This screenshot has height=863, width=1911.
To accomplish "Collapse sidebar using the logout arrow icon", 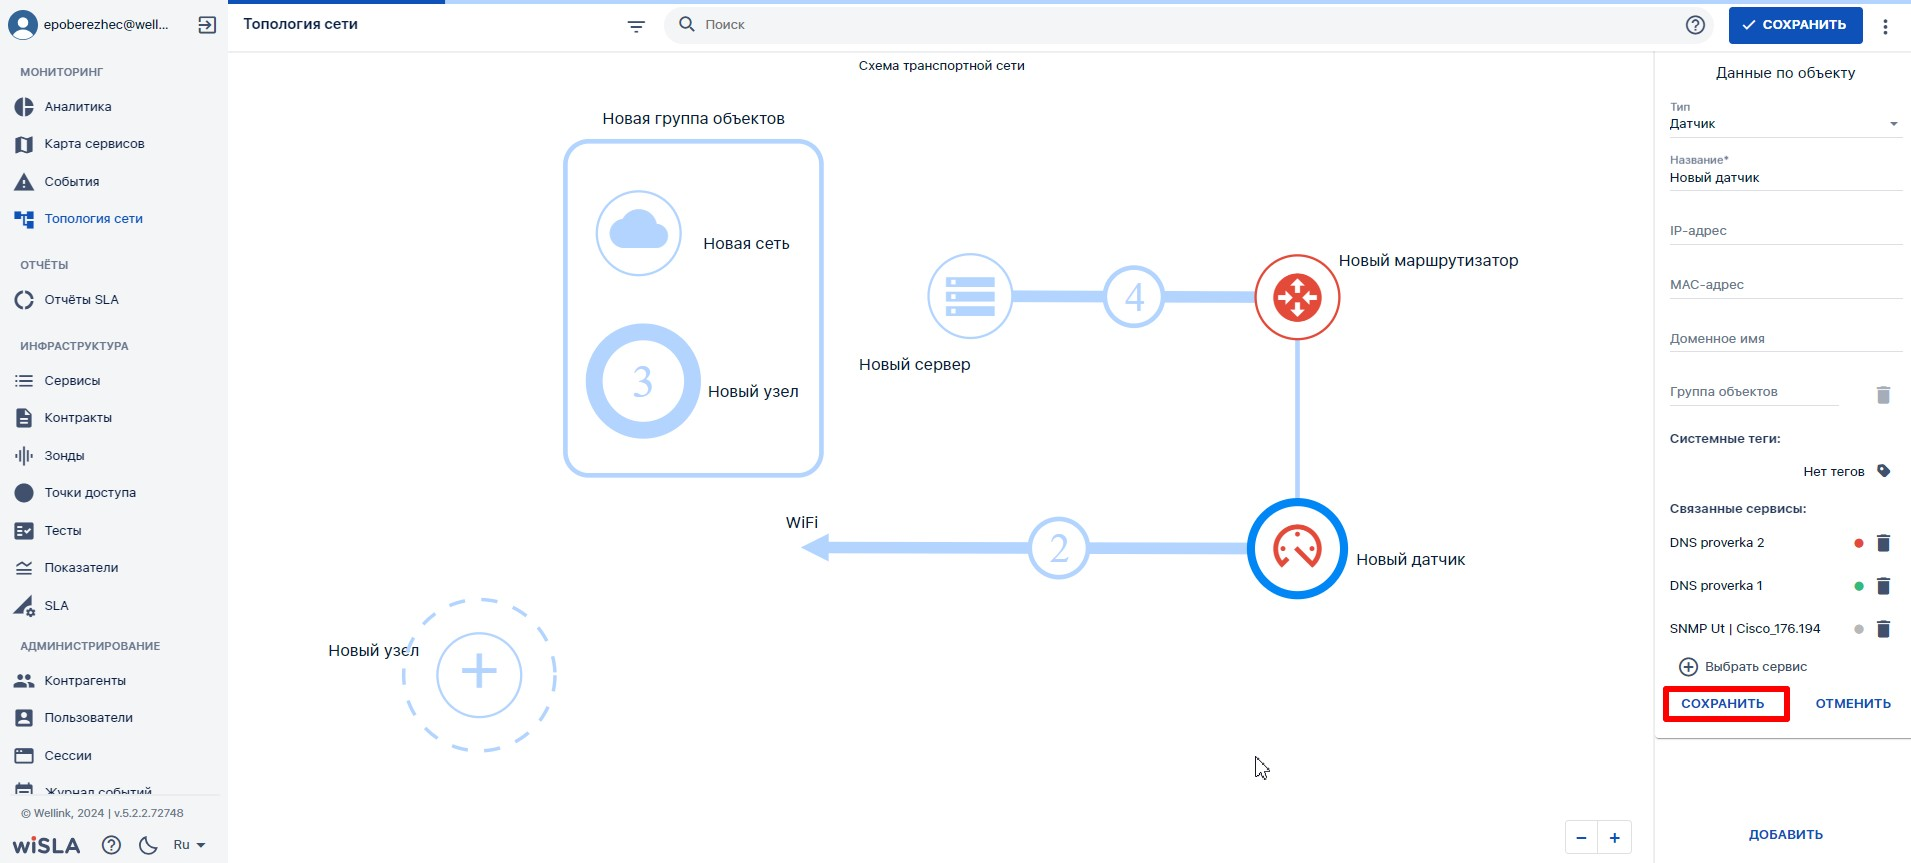I will coord(207,25).
